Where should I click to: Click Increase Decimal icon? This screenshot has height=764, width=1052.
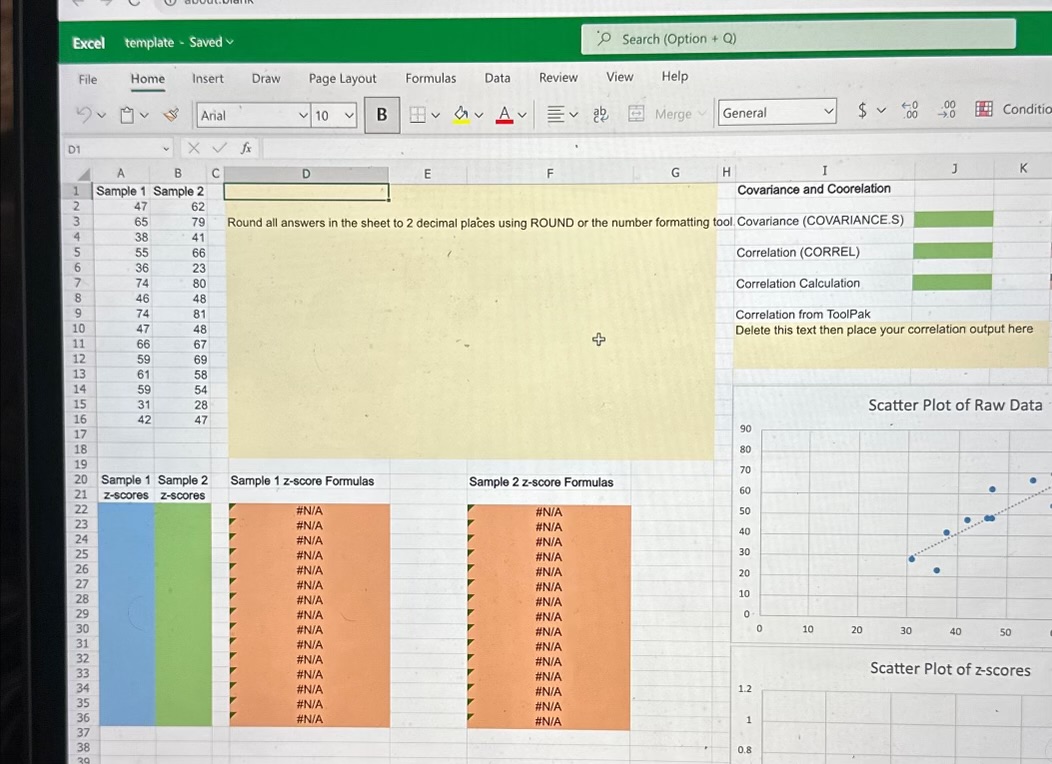click(x=910, y=110)
